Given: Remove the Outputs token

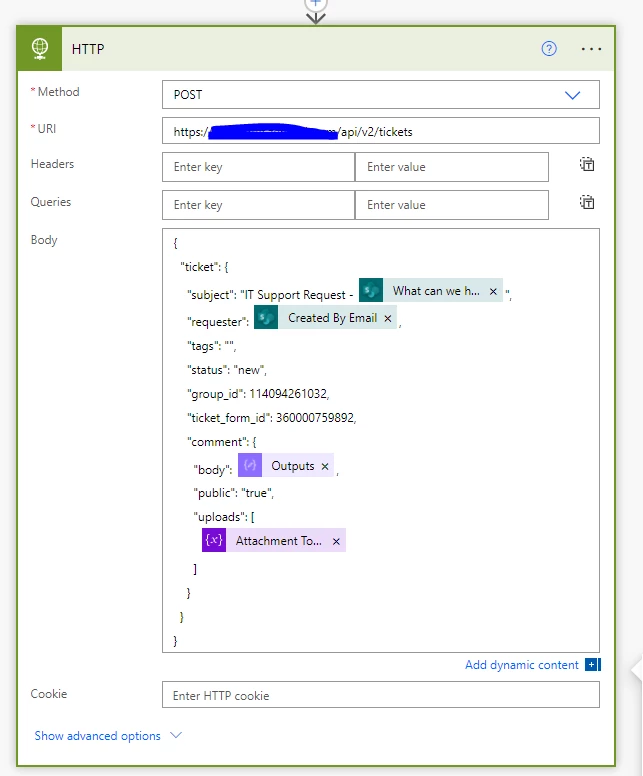Looking at the screenshot, I should (325, 466).
